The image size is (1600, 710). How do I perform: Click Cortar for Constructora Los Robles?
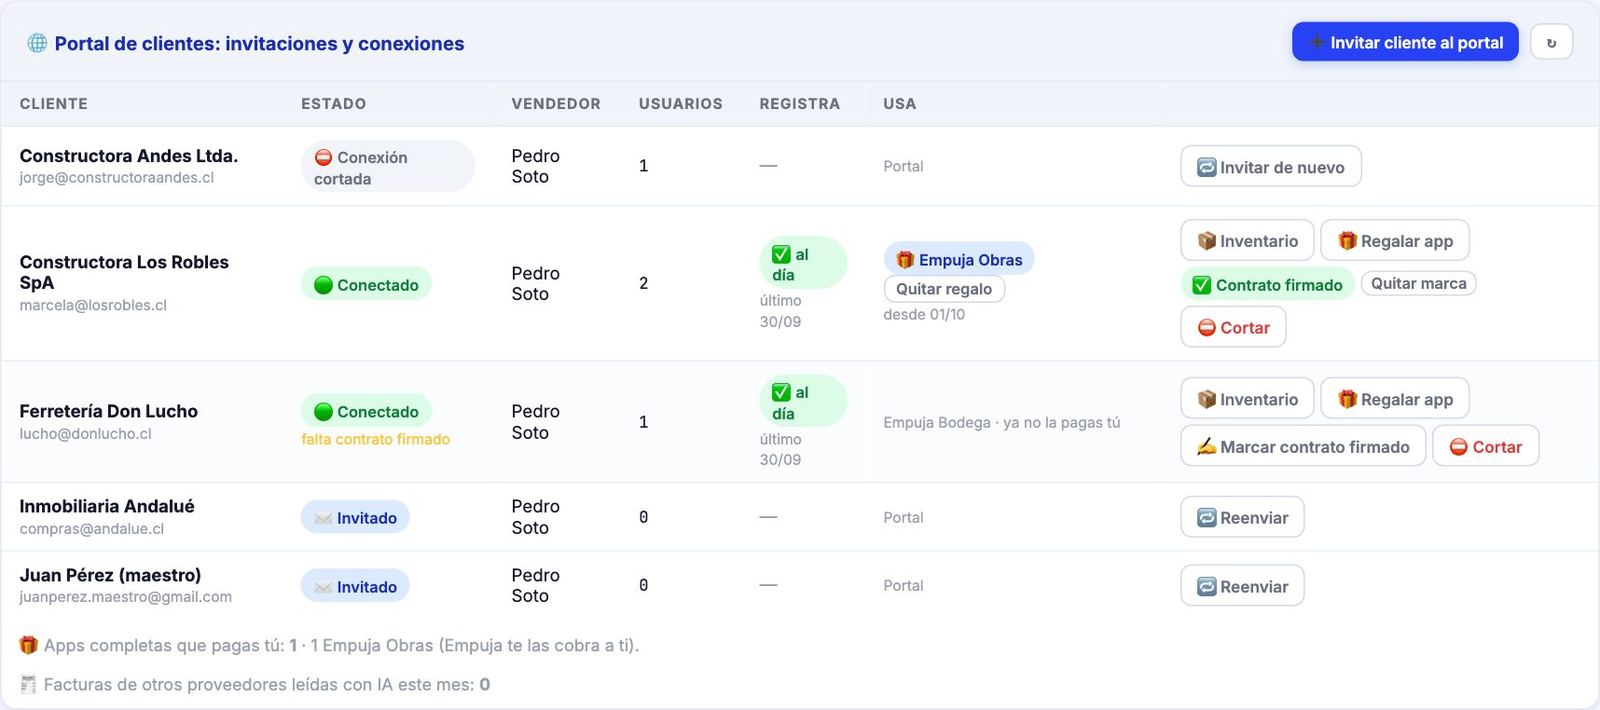coord(1233,327)
